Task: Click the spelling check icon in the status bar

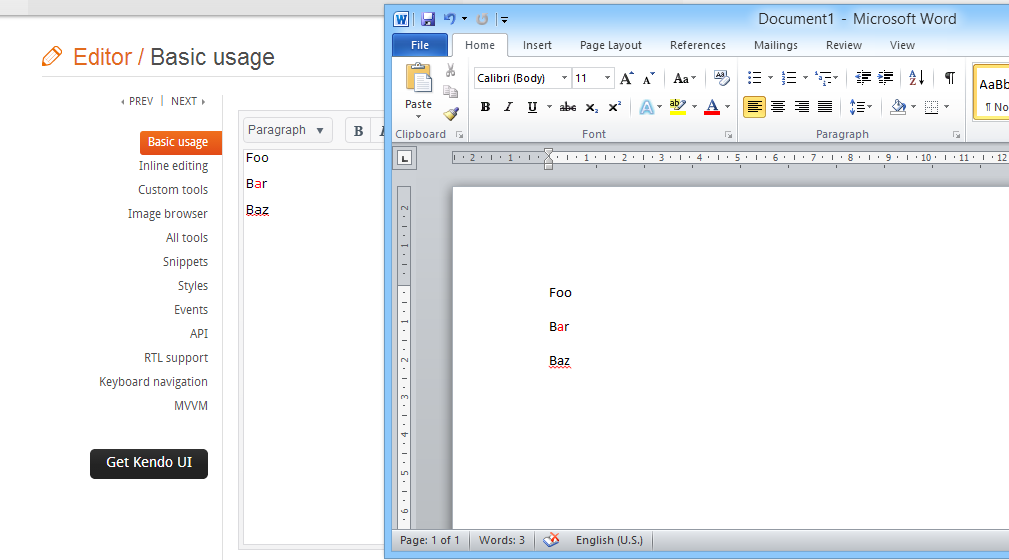Action: coord(551,540)
